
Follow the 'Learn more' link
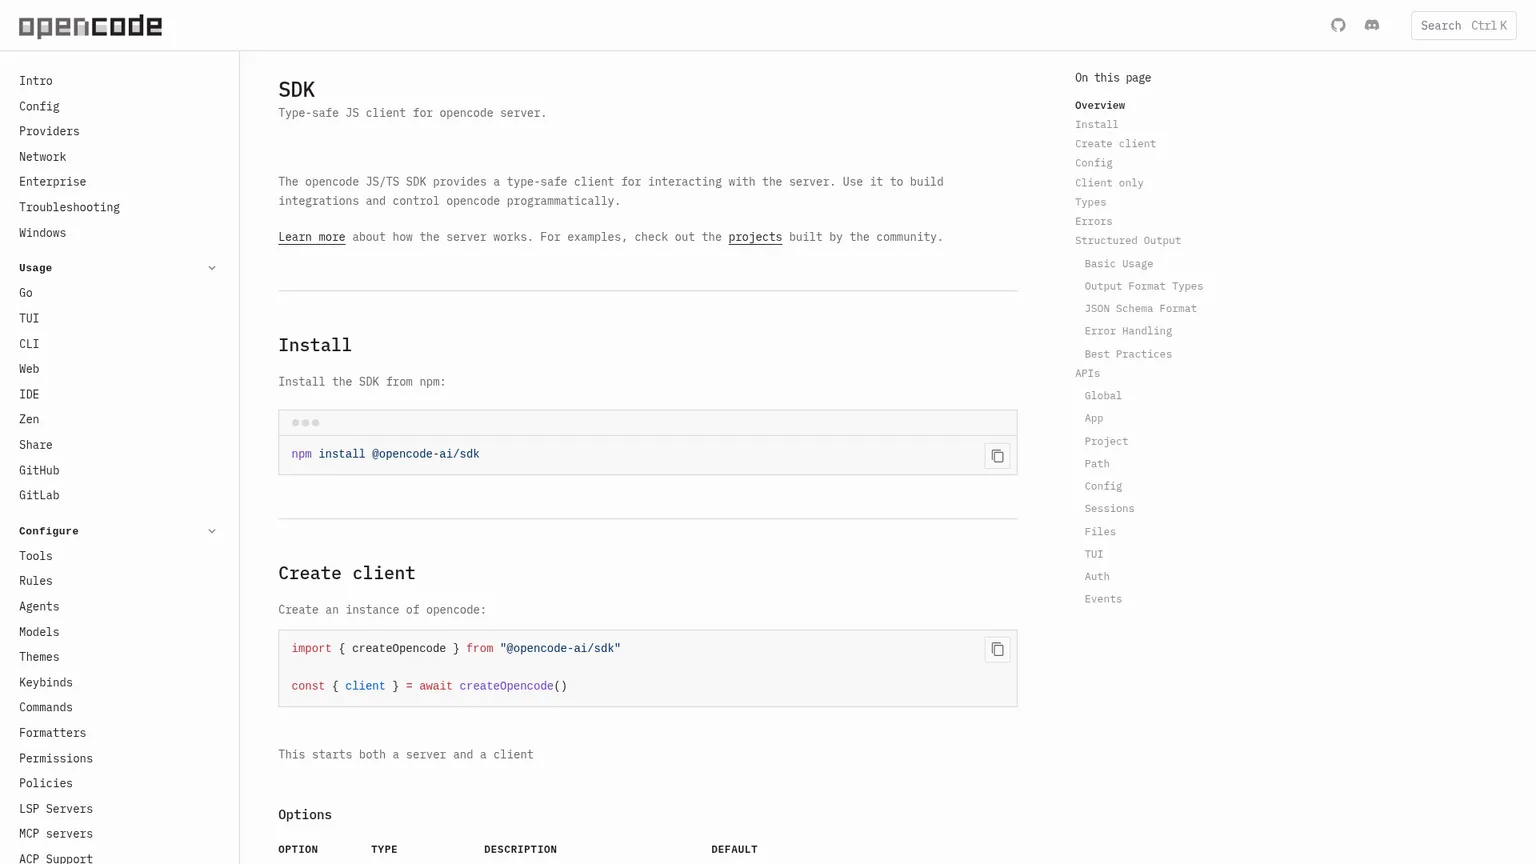[312, 237]
